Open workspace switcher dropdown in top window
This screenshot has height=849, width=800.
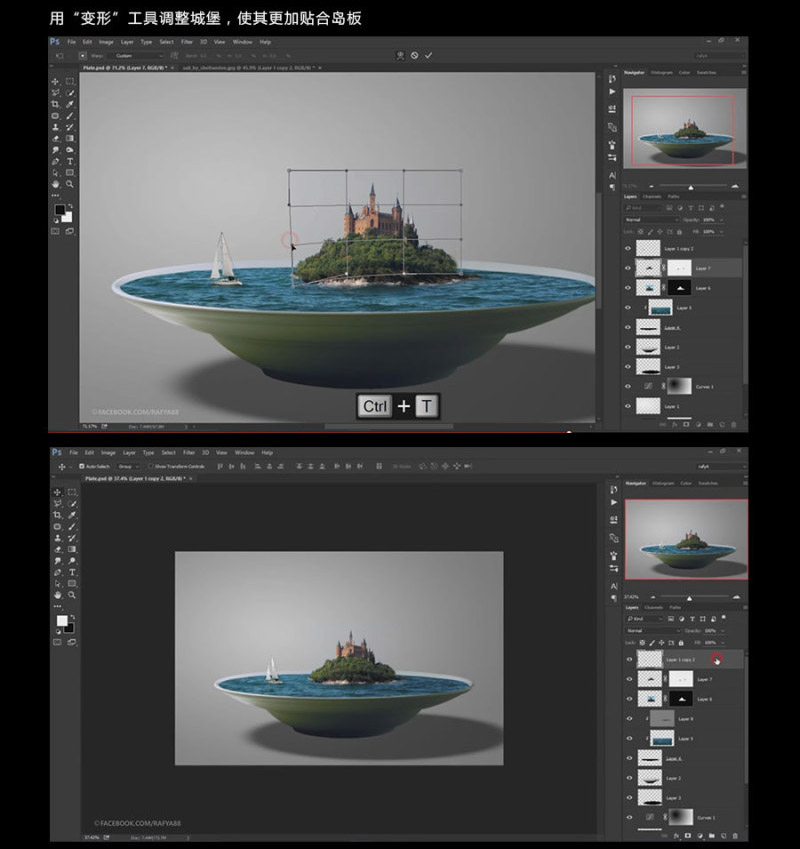point(720,56)
